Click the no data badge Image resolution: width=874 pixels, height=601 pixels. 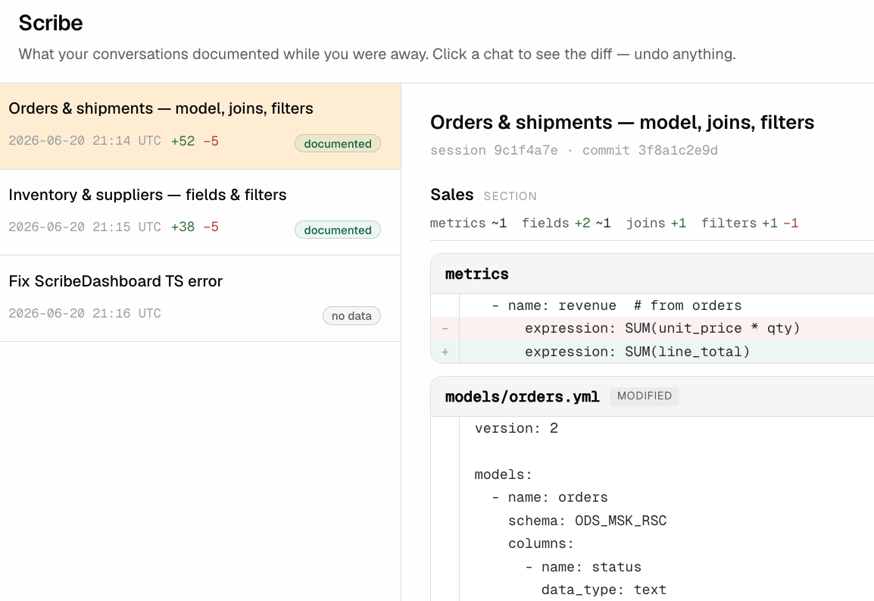(351, 316)
